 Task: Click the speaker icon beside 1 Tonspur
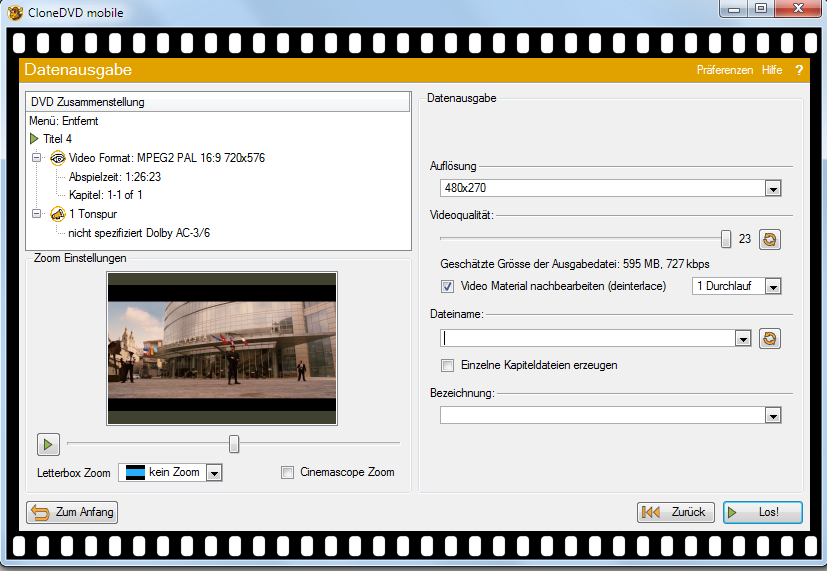[57, 214]
